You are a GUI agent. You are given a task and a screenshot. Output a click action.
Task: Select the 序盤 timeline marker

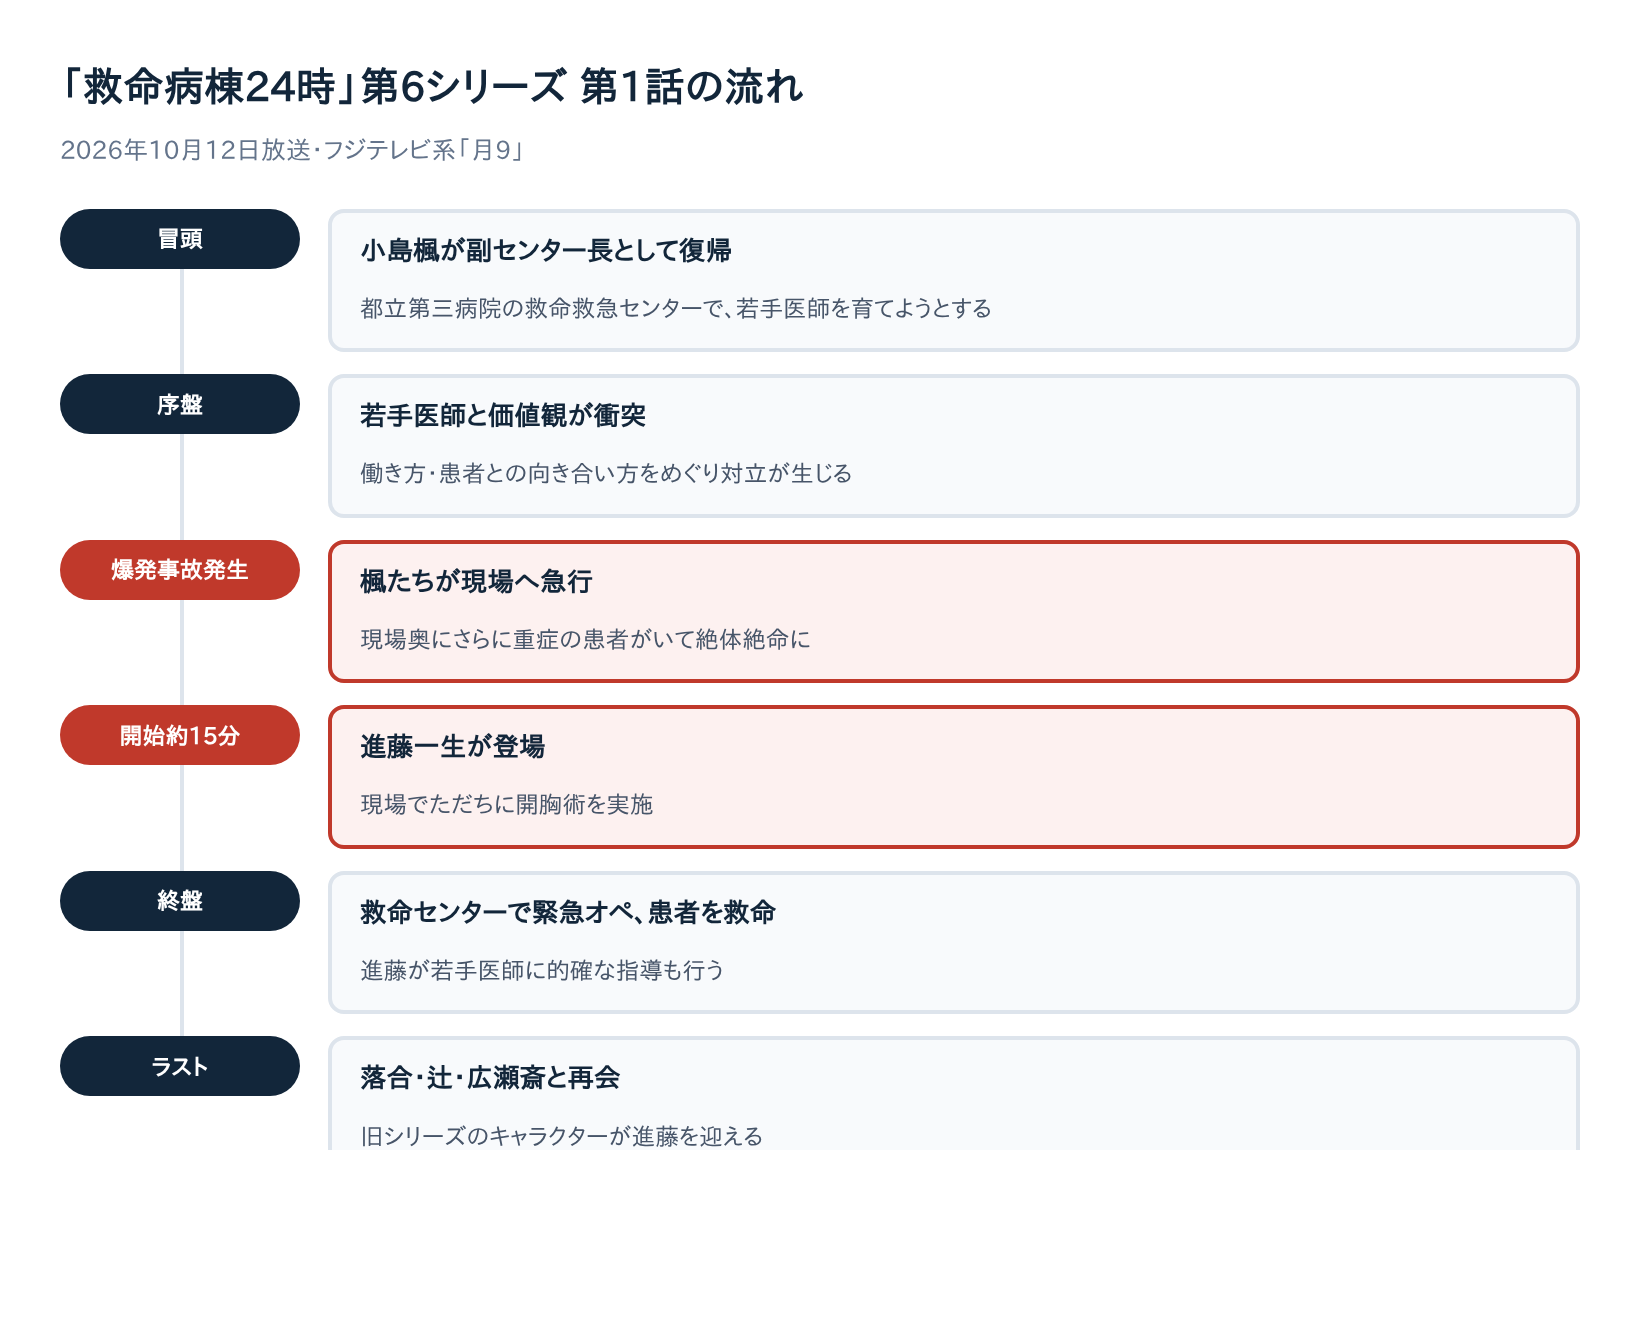tap(180, 404)
